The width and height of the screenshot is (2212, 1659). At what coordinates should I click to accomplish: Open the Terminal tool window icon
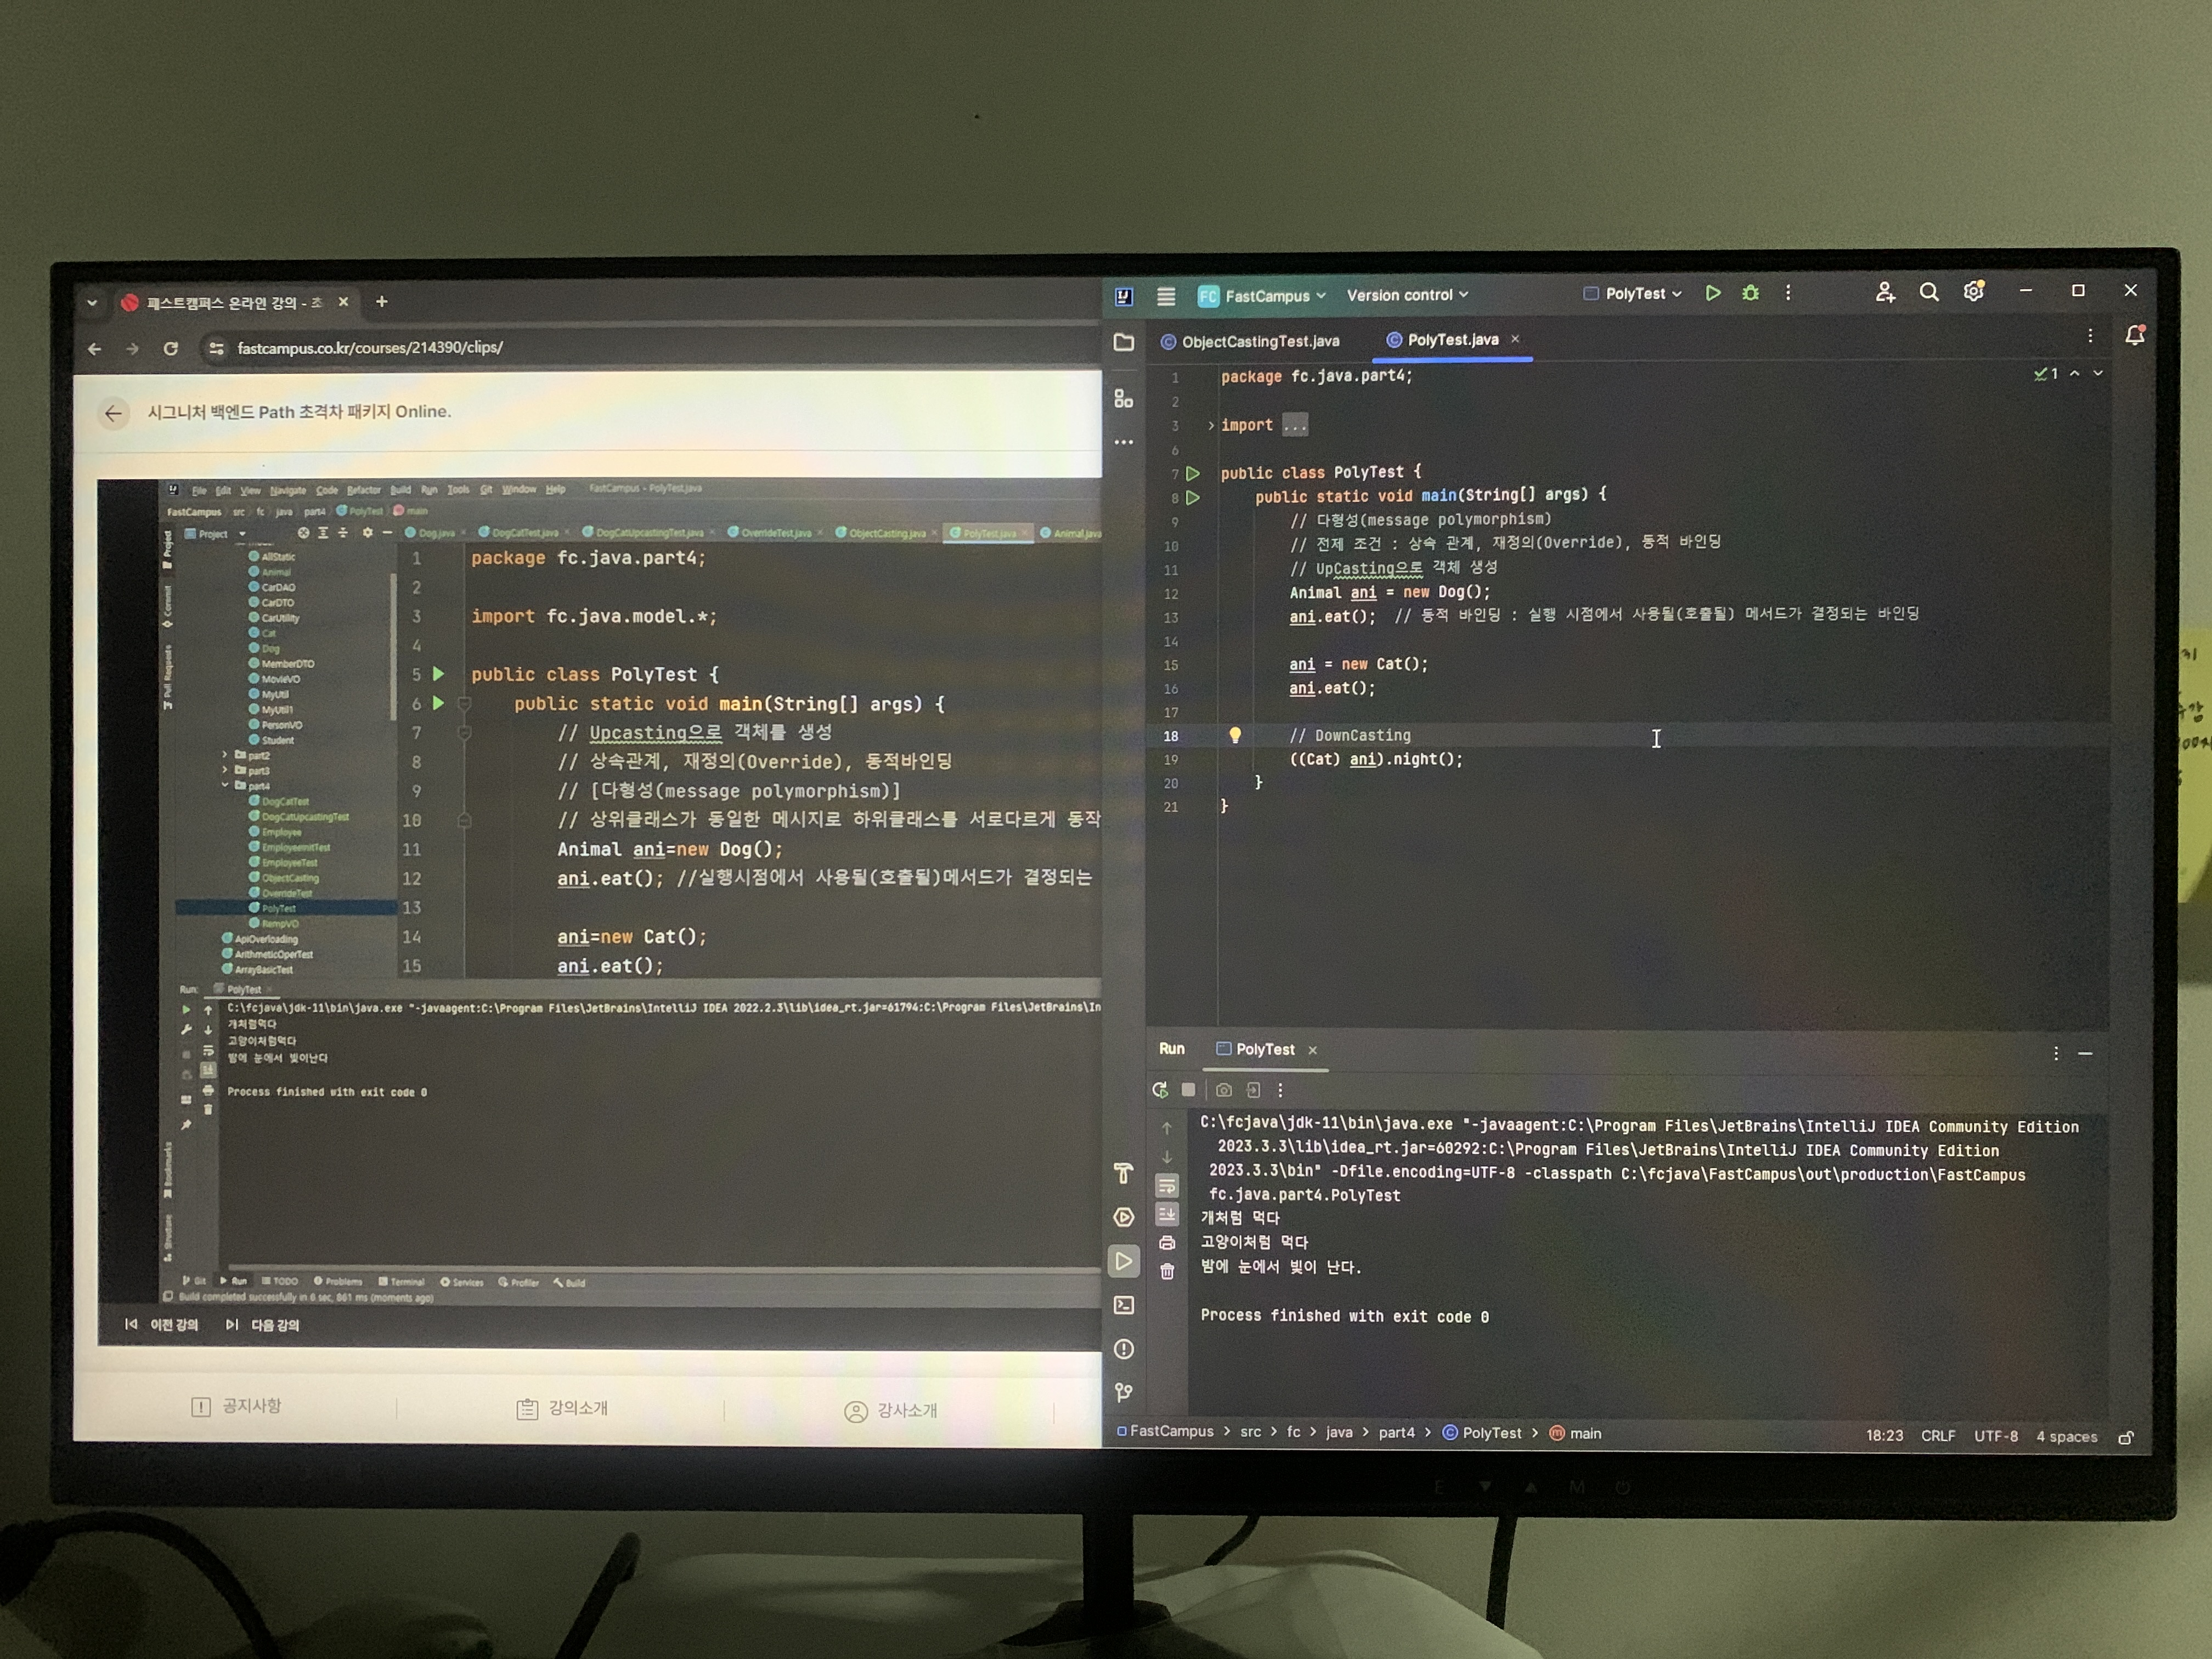pos(1124,1305)
